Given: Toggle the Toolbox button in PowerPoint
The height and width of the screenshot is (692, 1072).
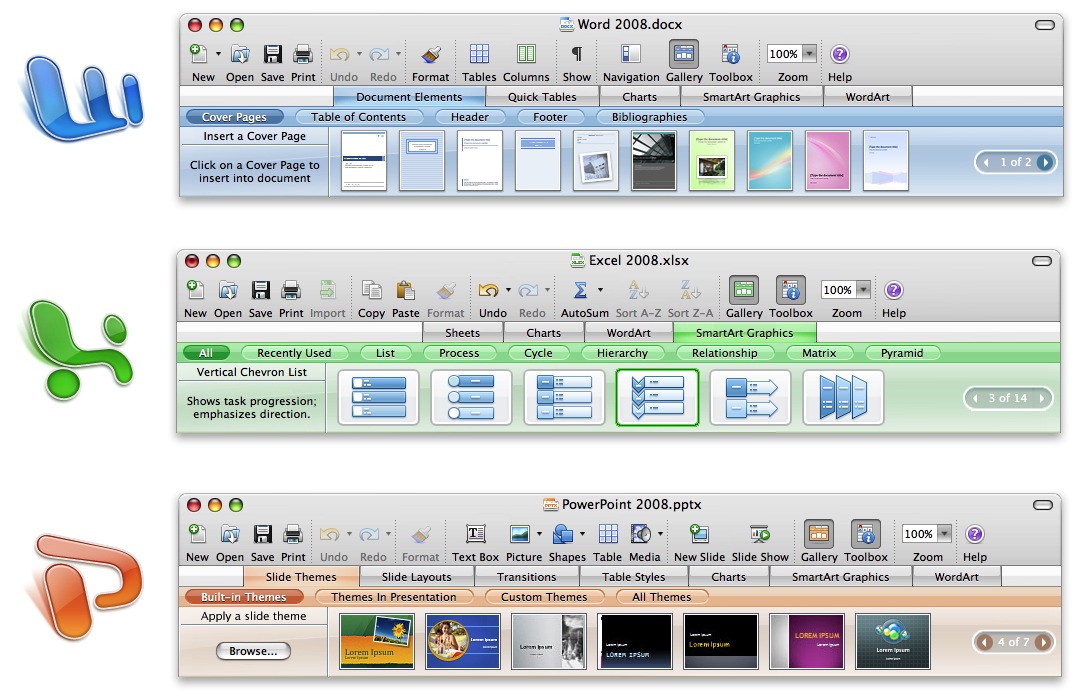Looking at the screenshot, I should point(866,534).
